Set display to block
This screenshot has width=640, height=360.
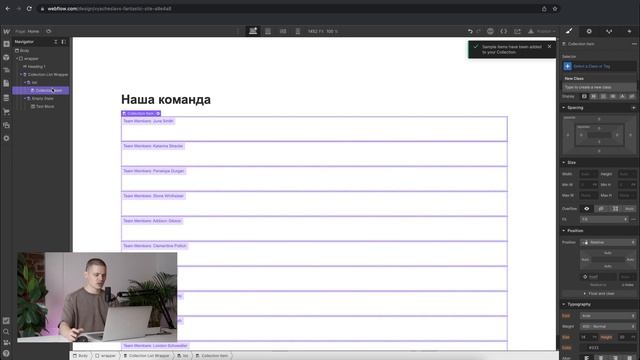[x=584, y=96]
